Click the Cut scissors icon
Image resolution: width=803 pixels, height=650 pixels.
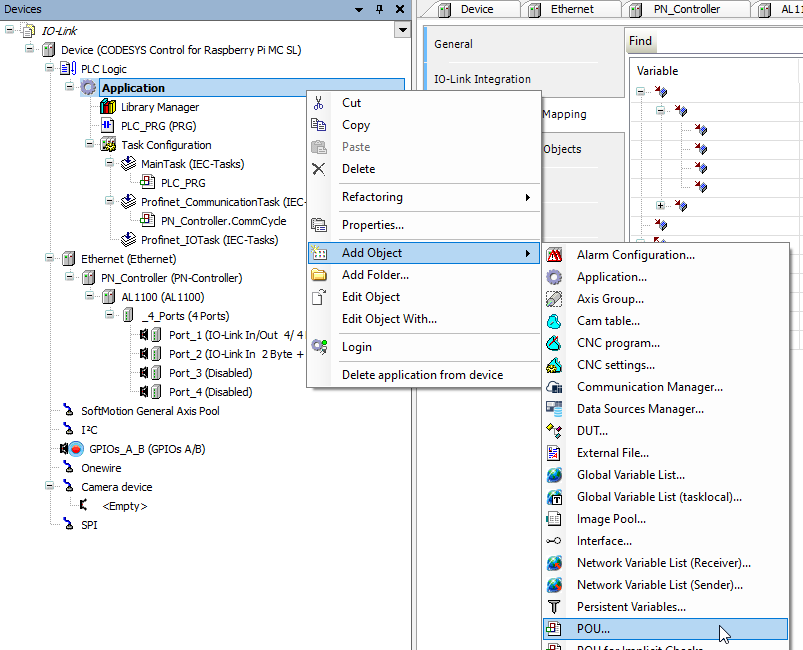[319, 103]
